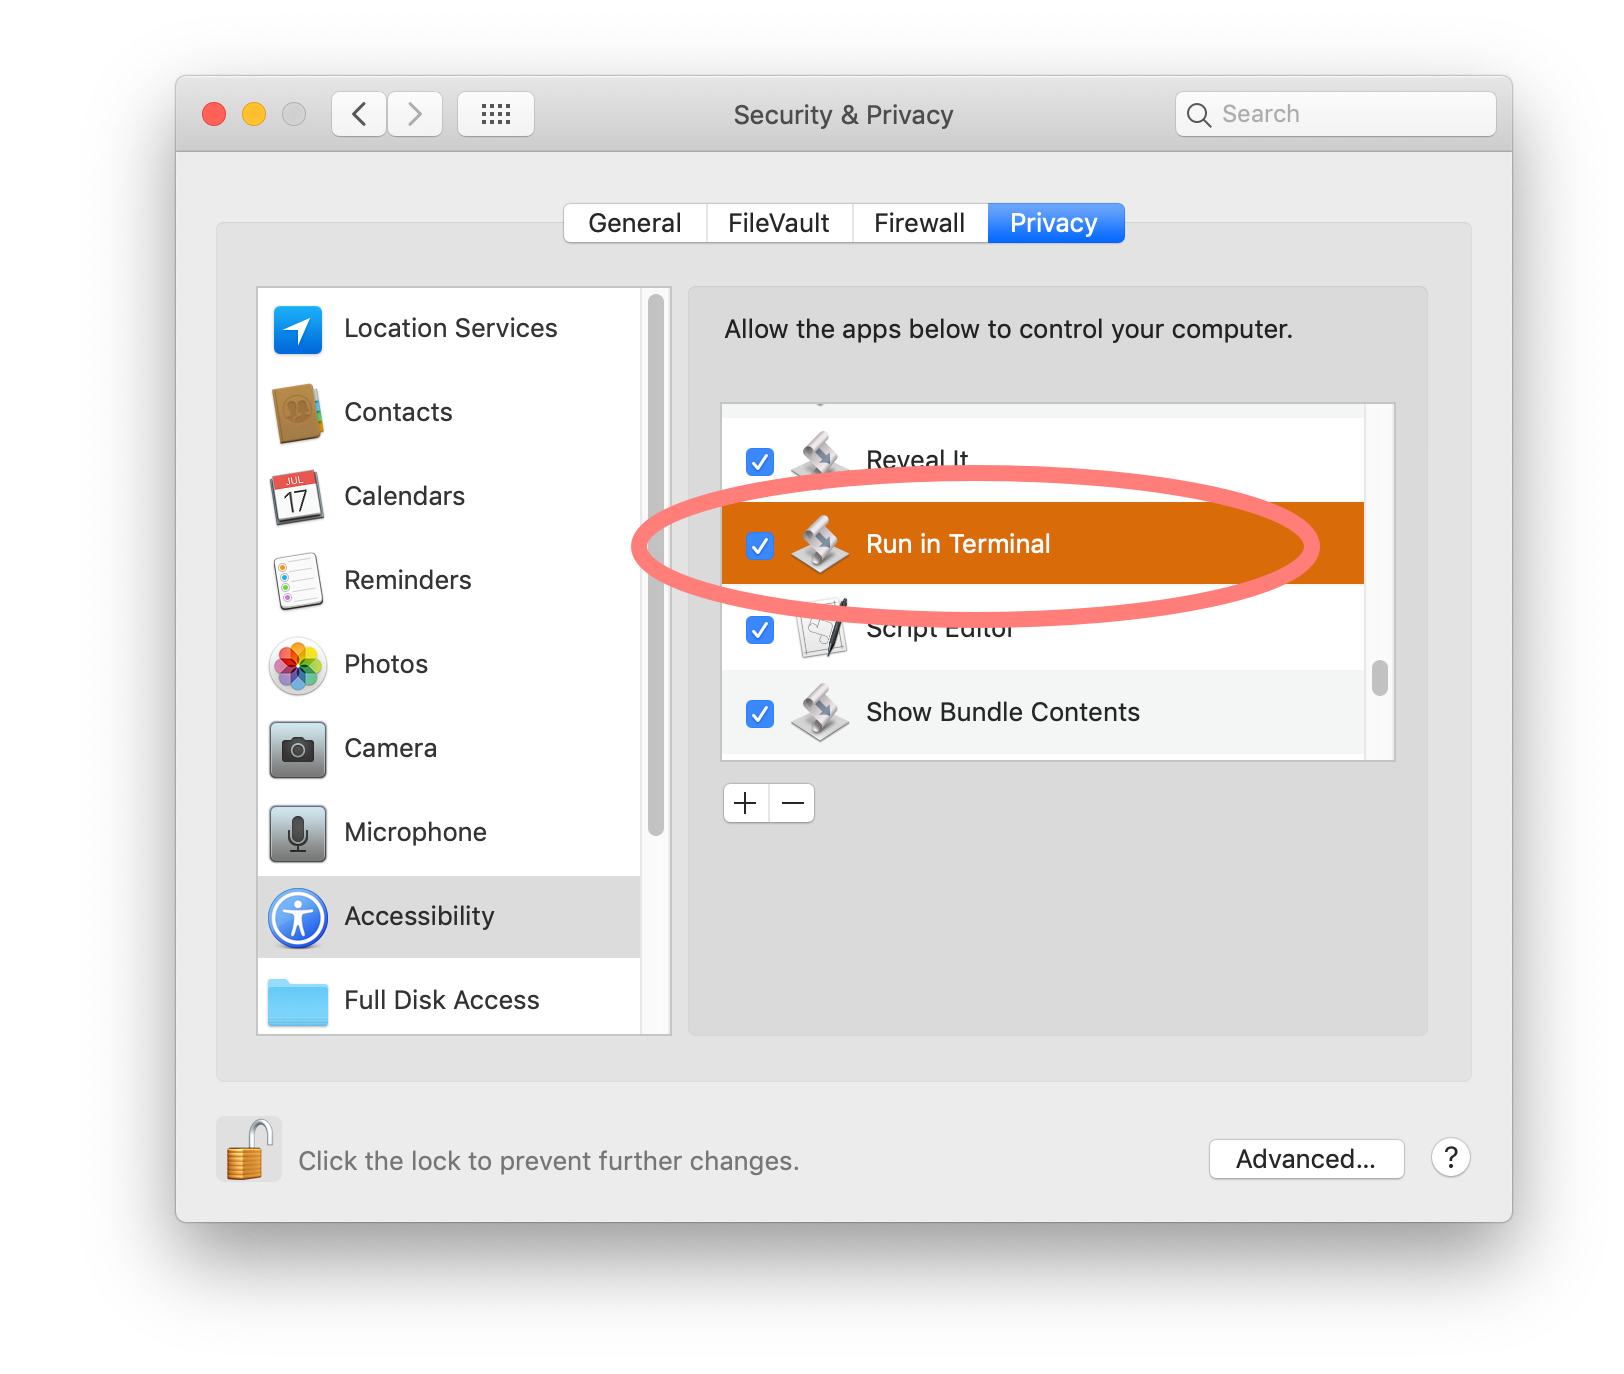1624x1374 pixels.
Task: Open the FileVault tab
Action: point(778,223)
